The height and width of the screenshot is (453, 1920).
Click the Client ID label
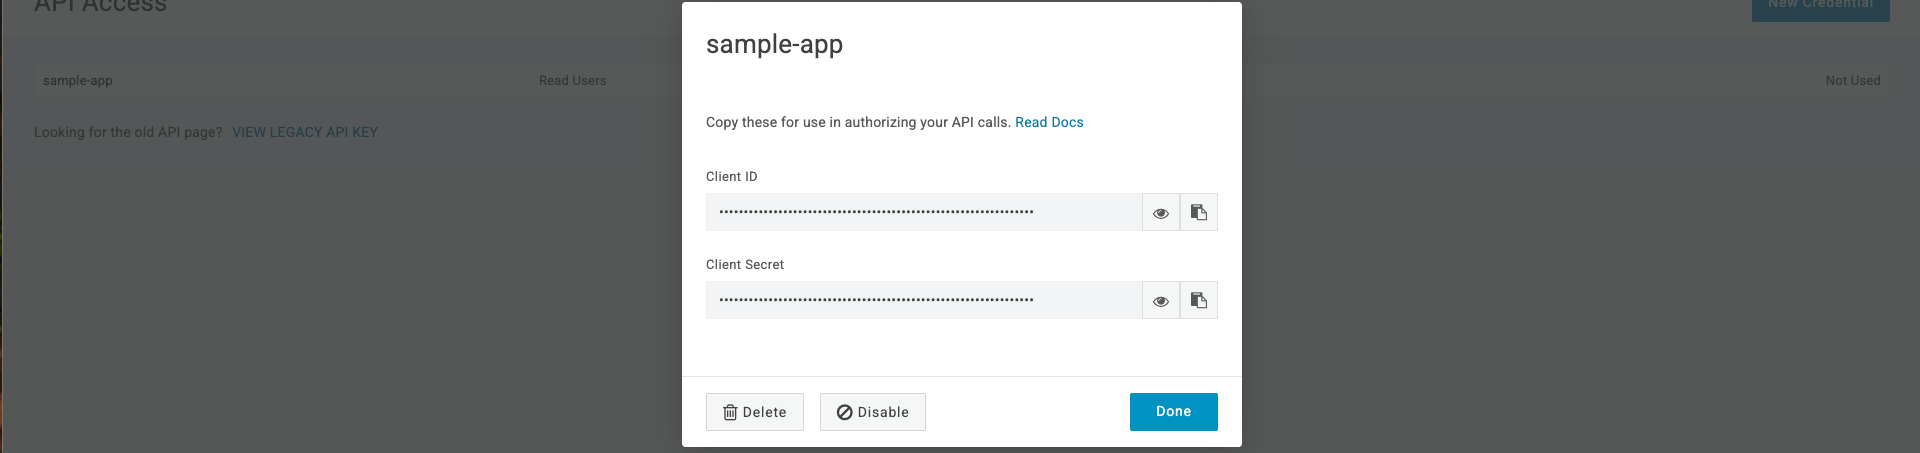pos(732,176)
